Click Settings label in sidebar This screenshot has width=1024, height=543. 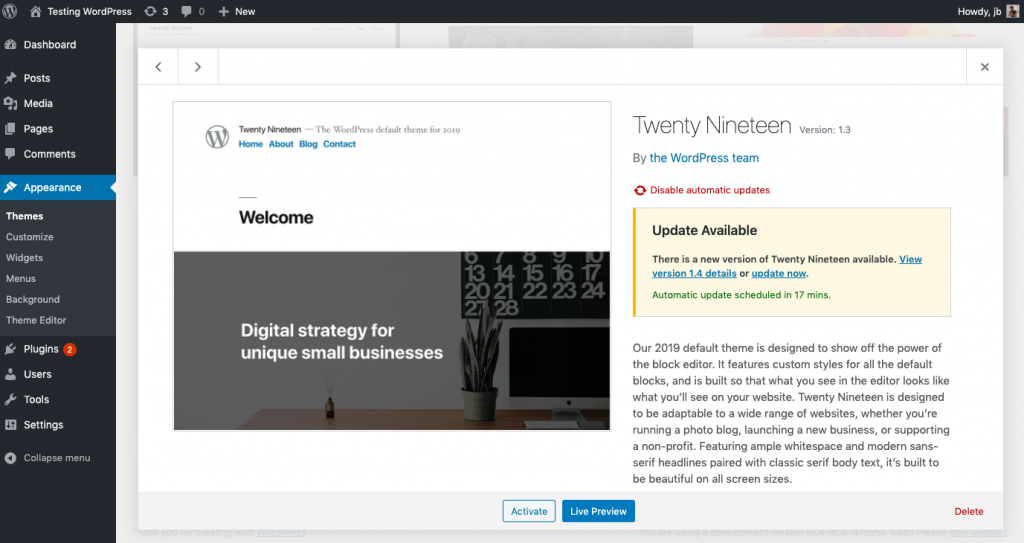point(43,425)
